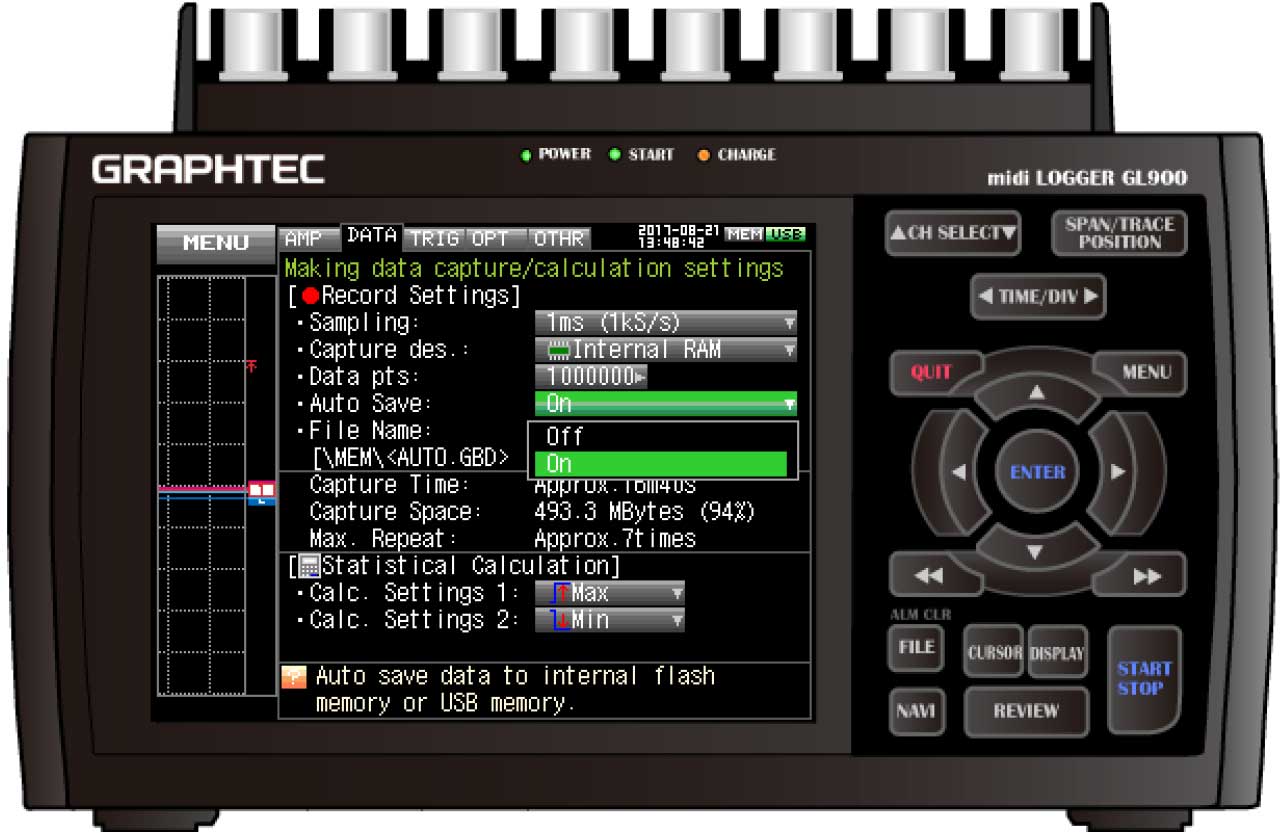Click the Internal RAM chip icon
Viewport: 1283px width, 833px height.
pos(559,351)
